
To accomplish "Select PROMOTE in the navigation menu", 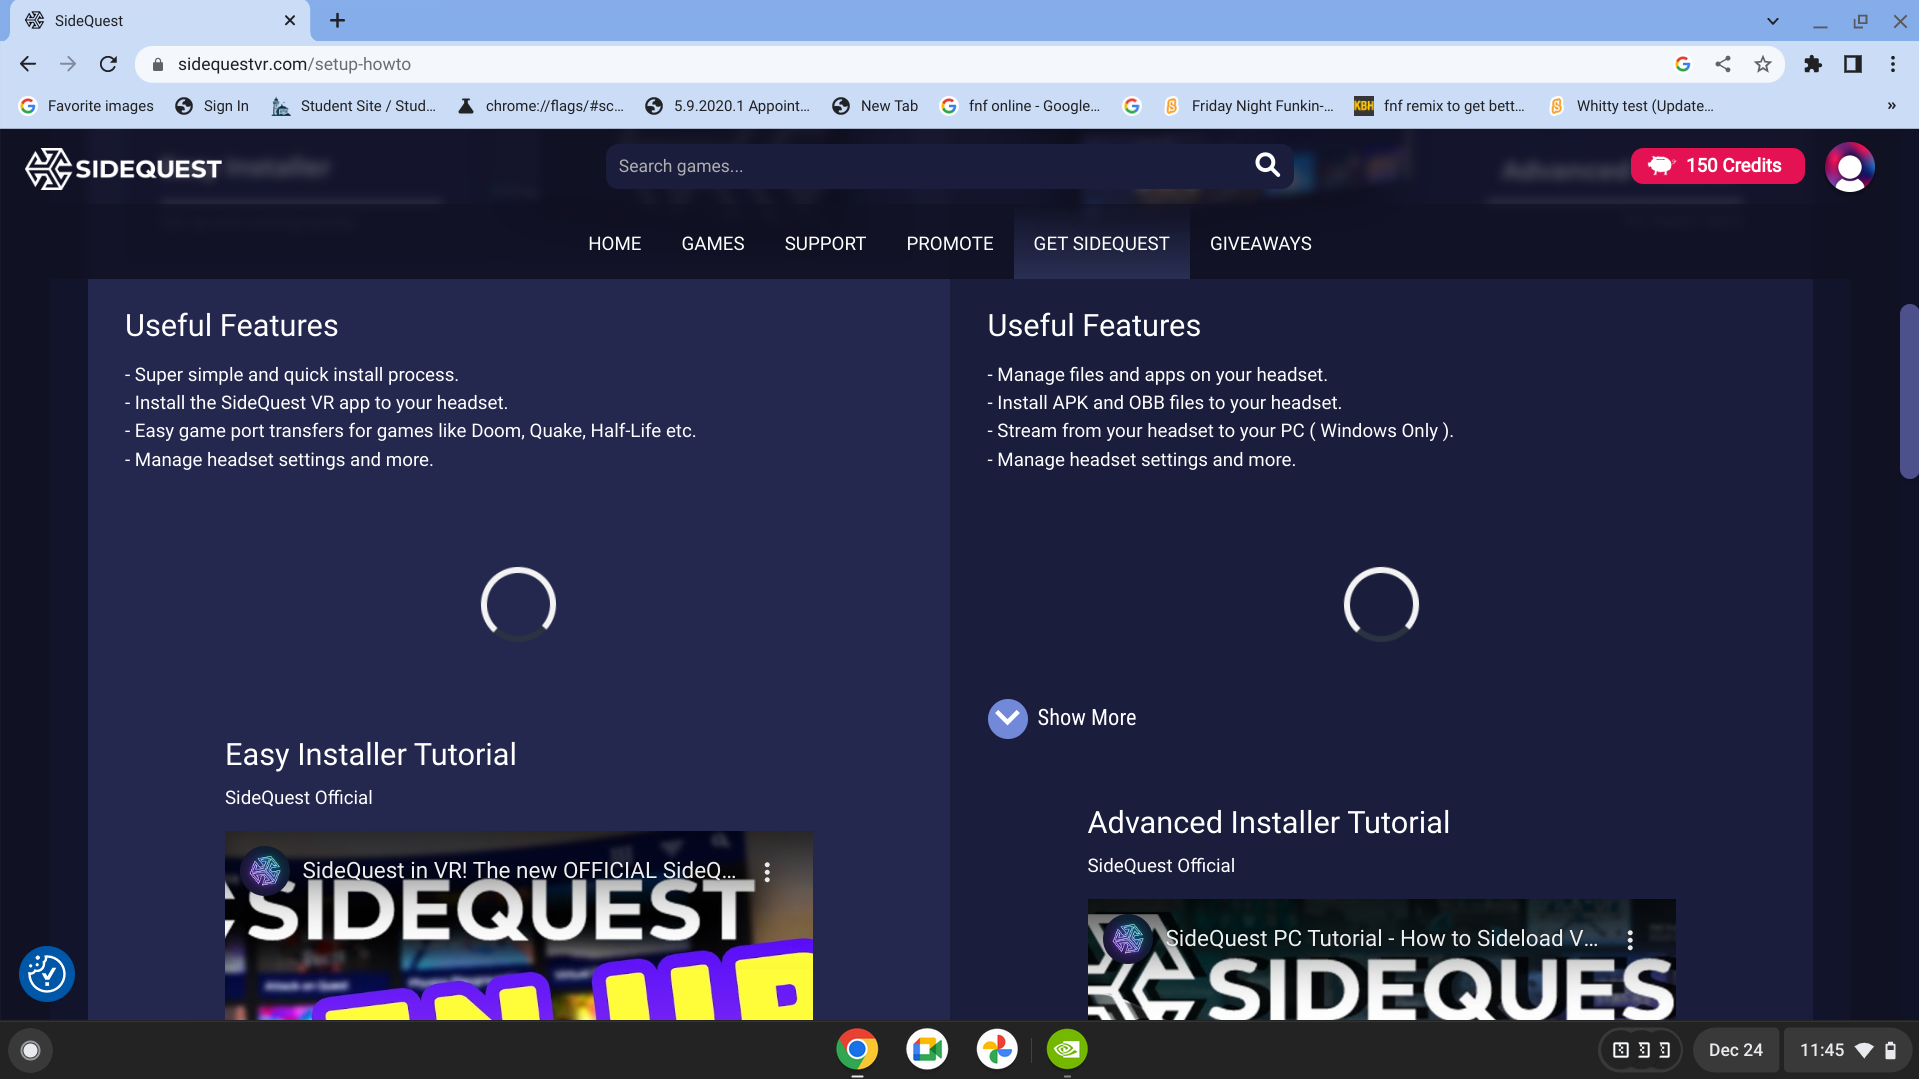I will (x=949, y=243).
